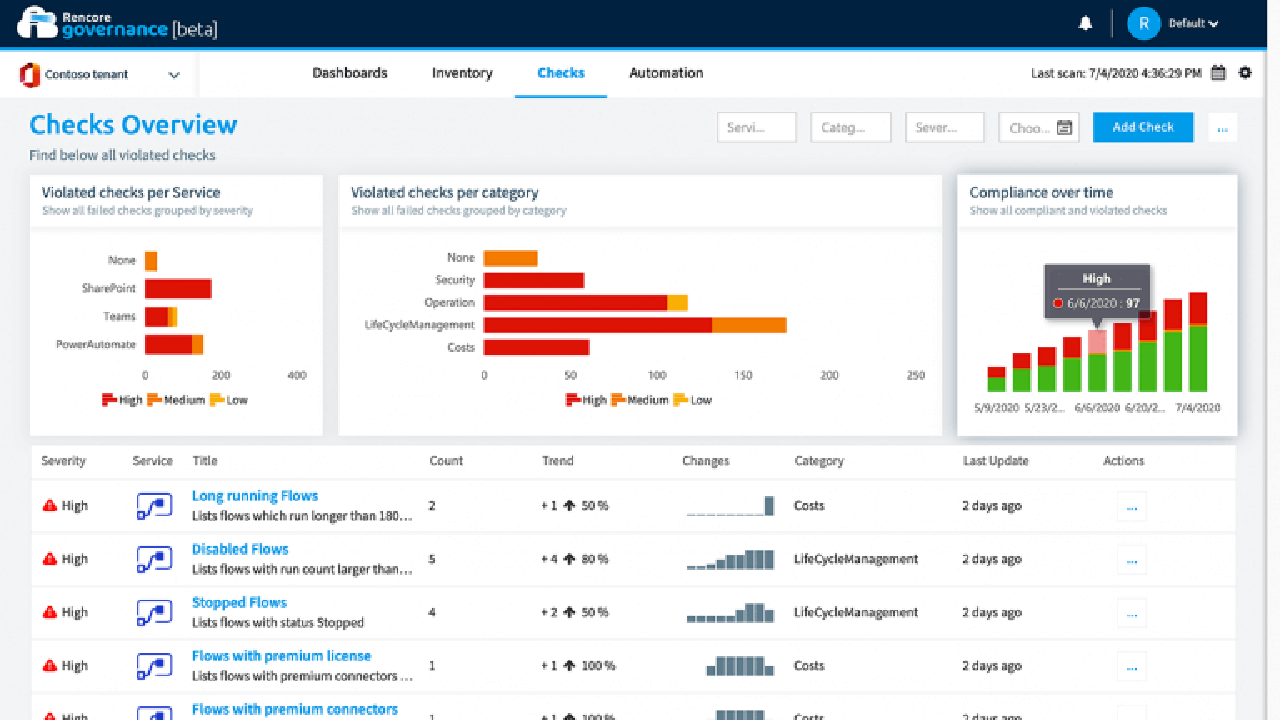The width and height of the screenshot is (1280, 720).
Task: Open actions menu for Long running Flows row
Action: pyautogui.click(x=1131, y=506)
